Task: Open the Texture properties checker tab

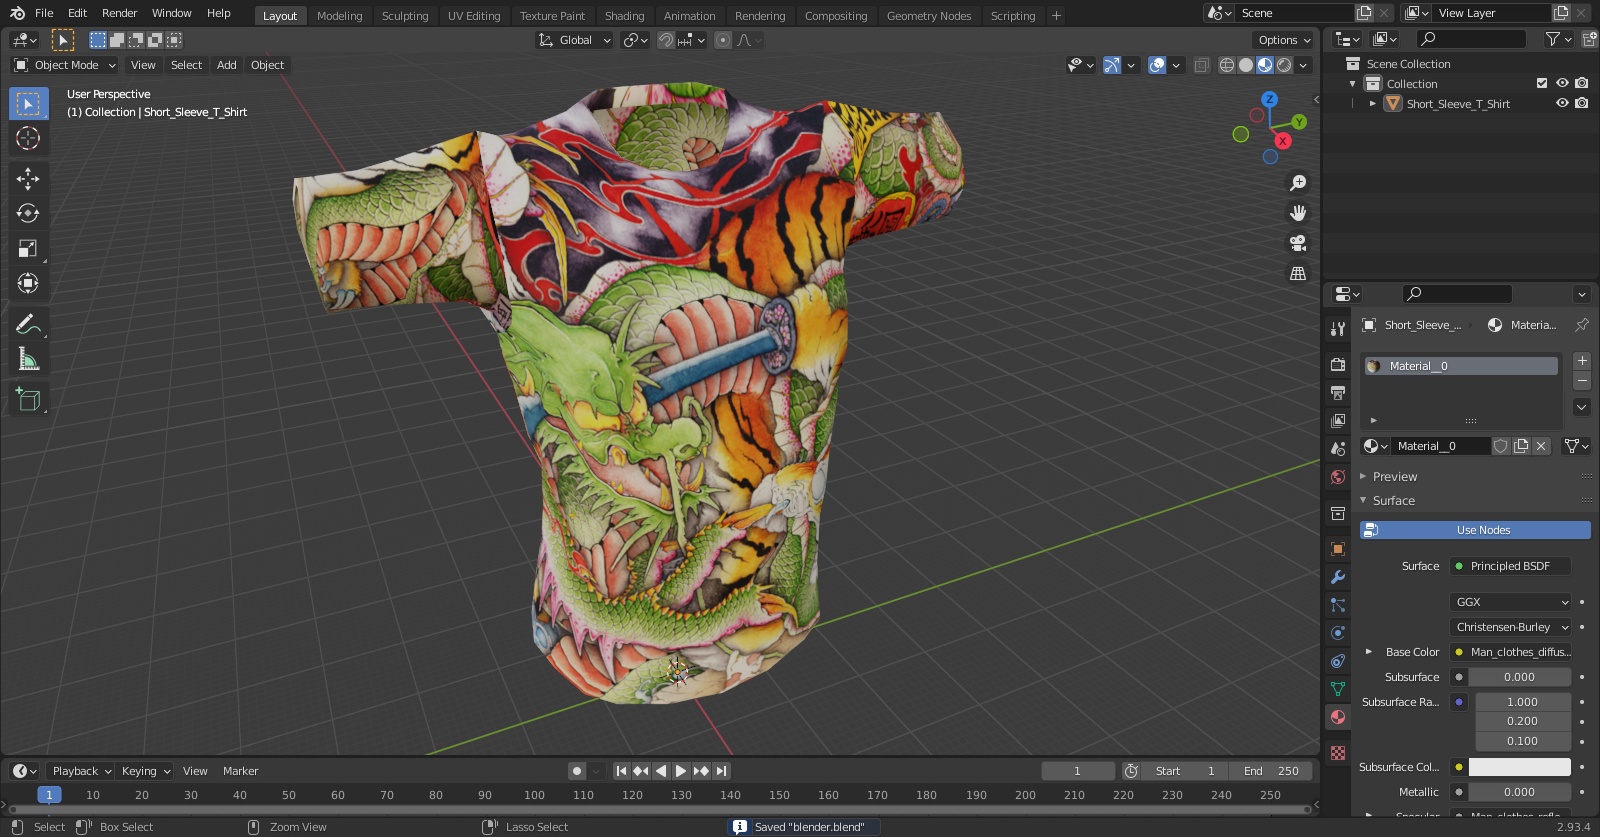Action: pyautogui.click(x=1338, y=752)
